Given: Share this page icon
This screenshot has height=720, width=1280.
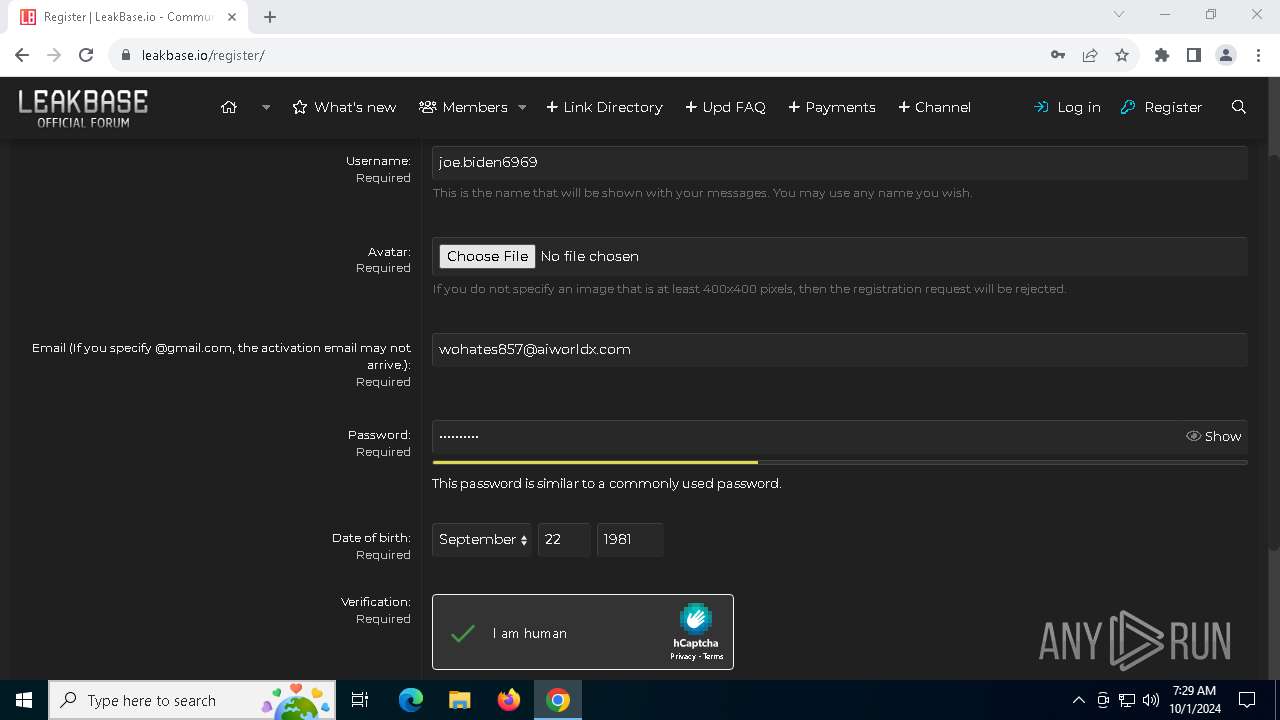Looking at the screenshot, I should coord(1090,55).
